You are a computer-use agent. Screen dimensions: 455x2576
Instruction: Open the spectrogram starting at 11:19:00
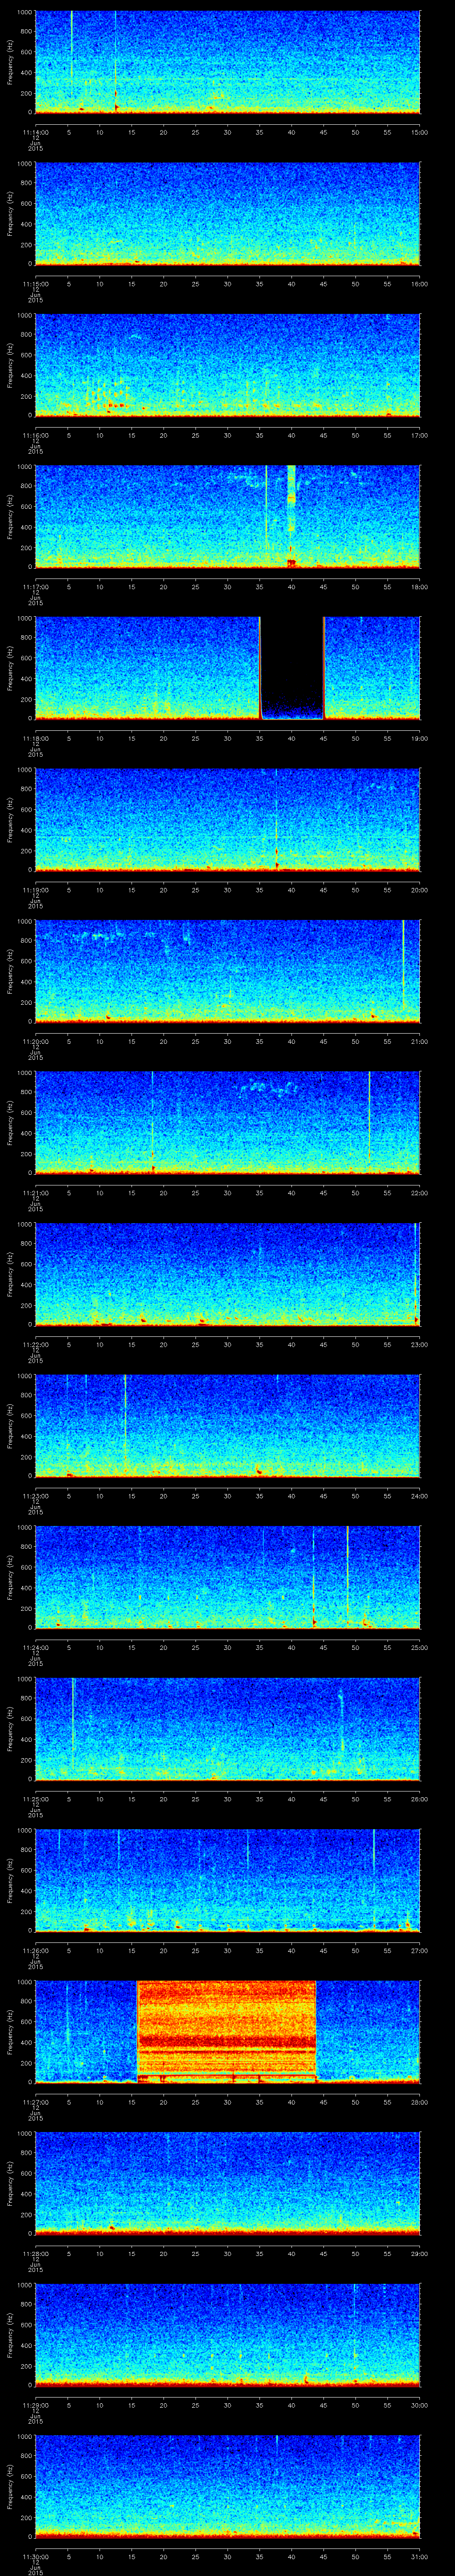click(x=227, y=819)
